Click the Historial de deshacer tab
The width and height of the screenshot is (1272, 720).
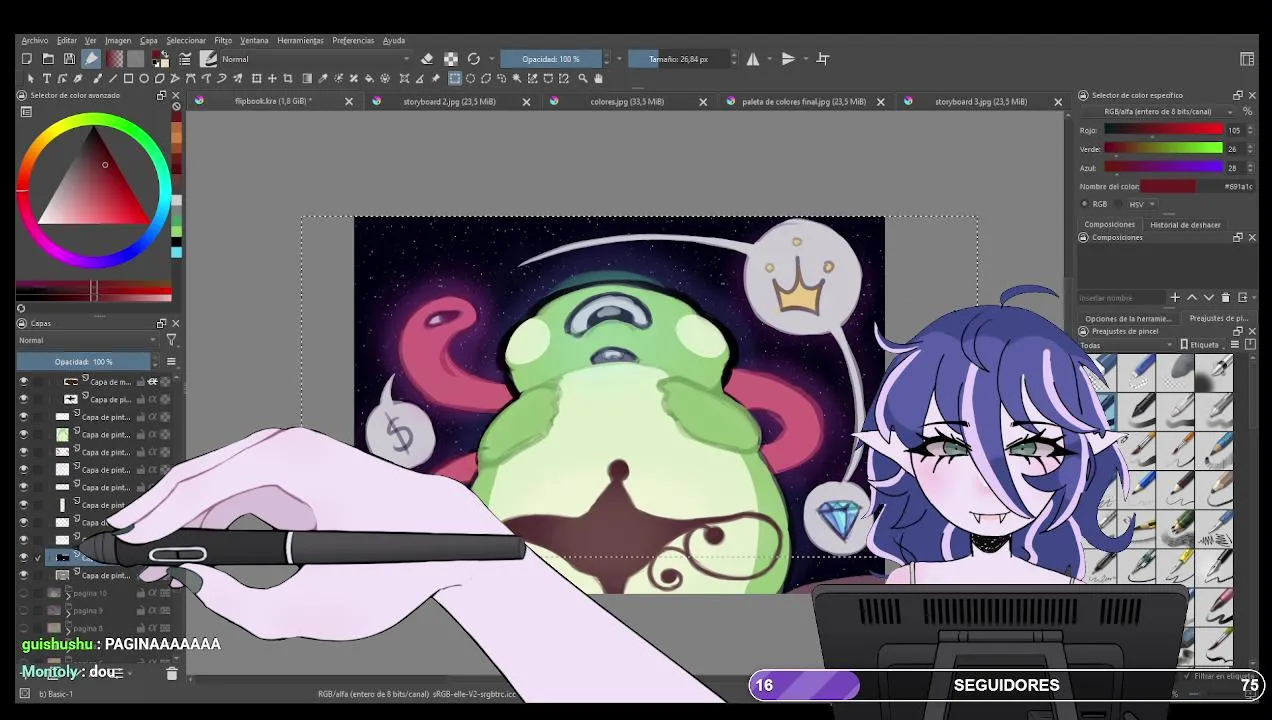coord(1185,225)
